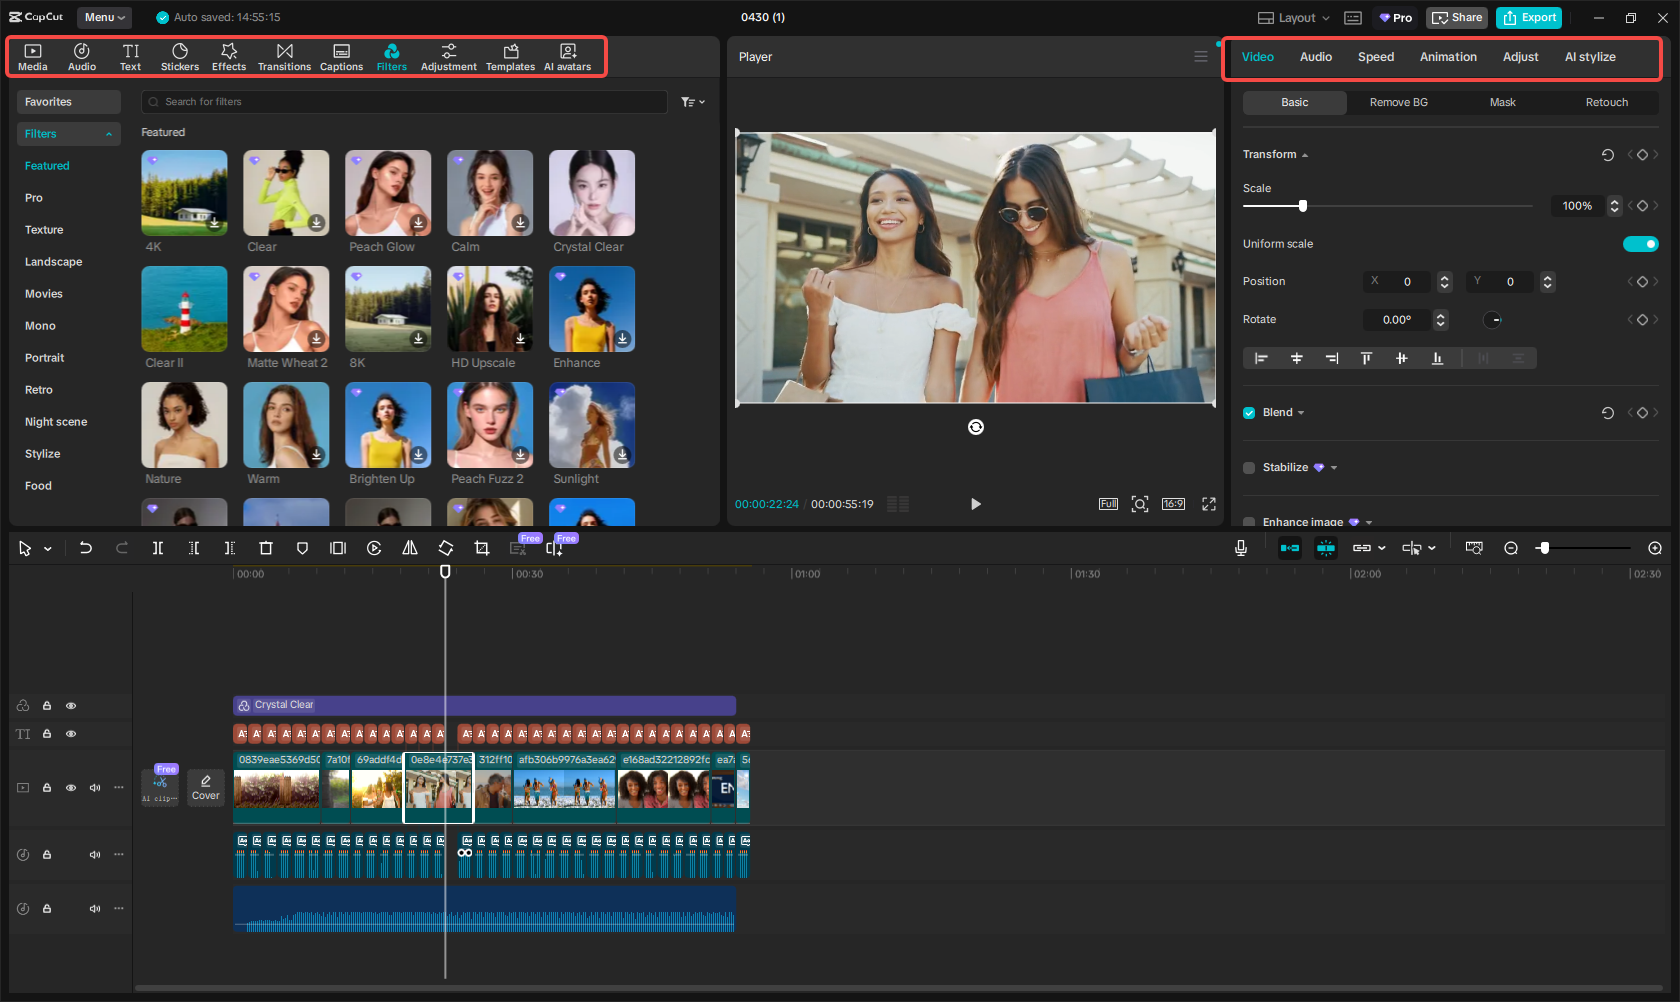Viewport: 1680px width, 1002px height.
Task: Open the Menu dropdown
Action: click(x=104, y=17)
